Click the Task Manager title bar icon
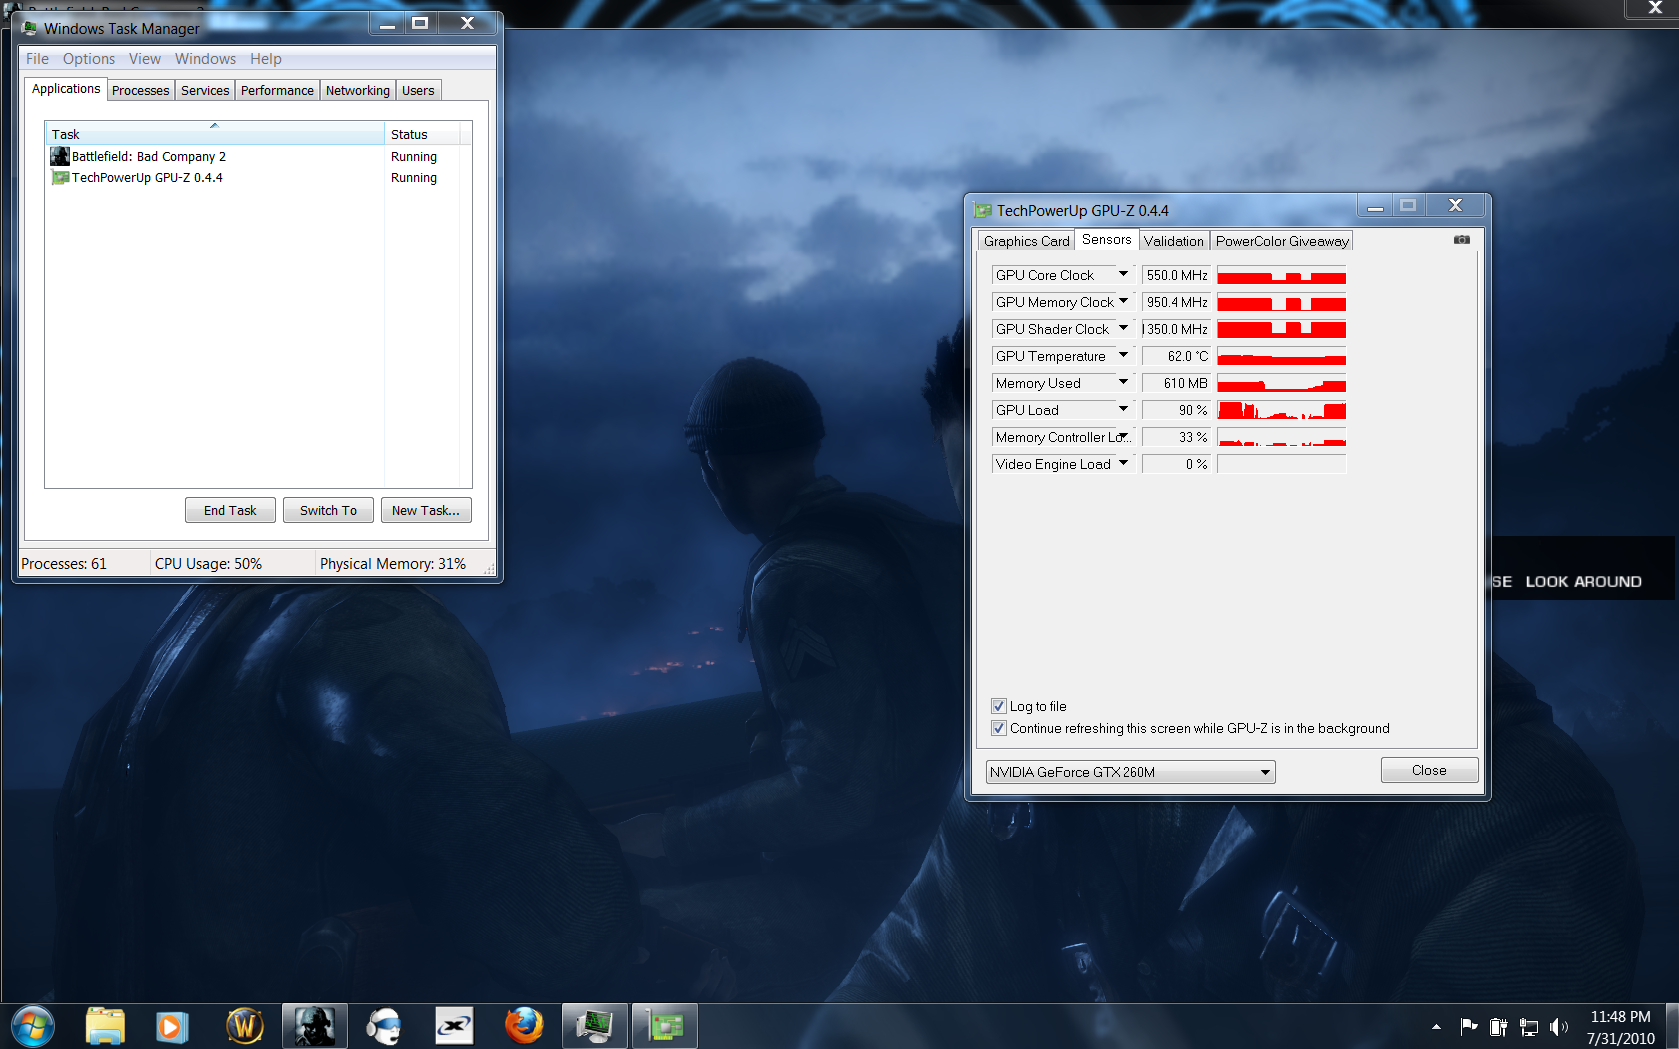The width and height of the screenshot is (1679, 1049). [x=30, y=28]
